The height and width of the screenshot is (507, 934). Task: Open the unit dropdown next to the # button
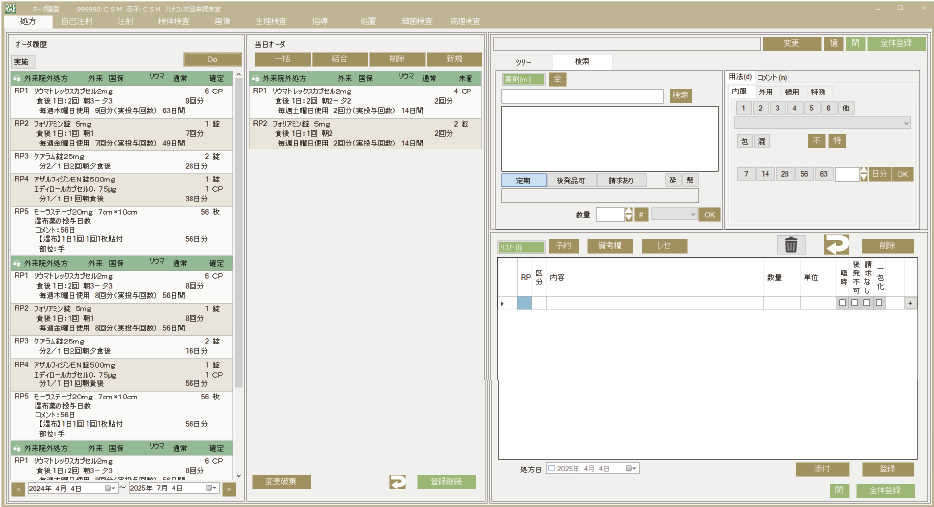[x=674, y=214]
